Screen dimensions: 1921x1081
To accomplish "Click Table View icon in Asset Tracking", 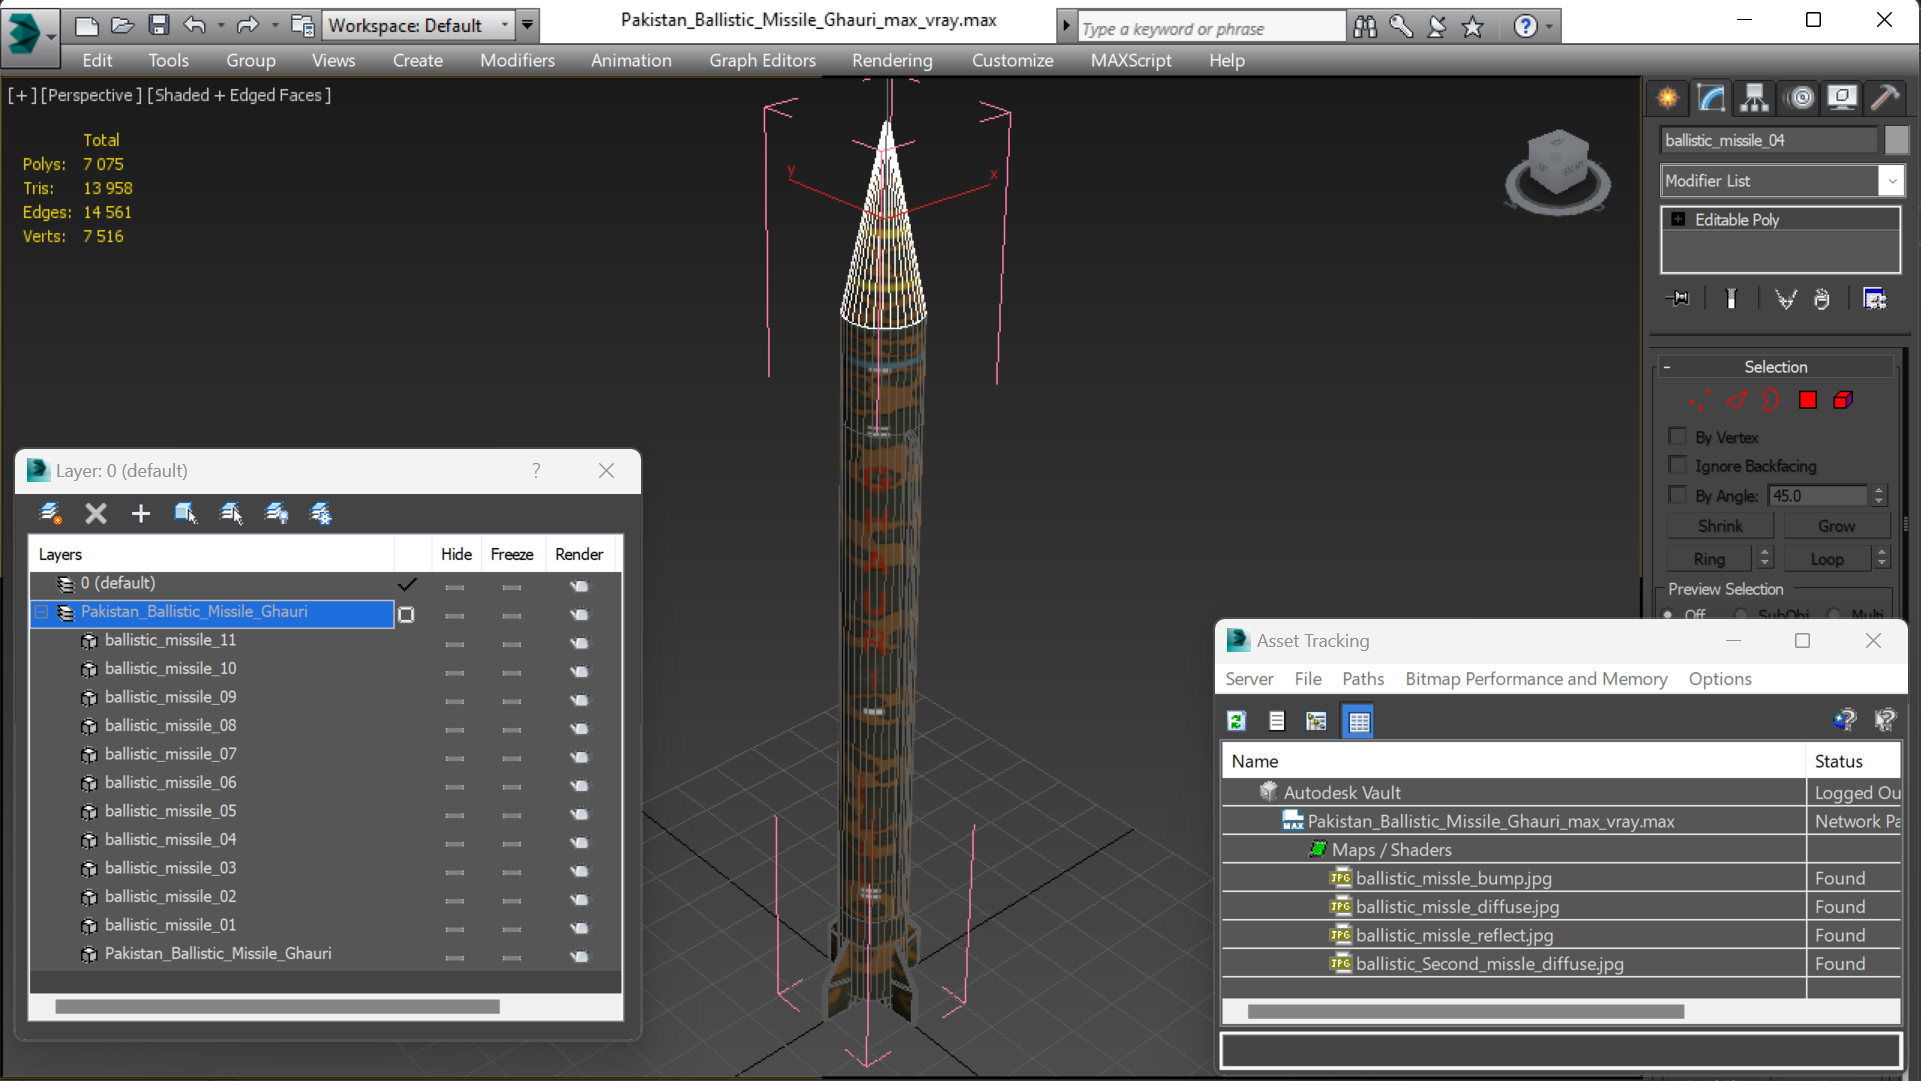I will point(1359,721).
